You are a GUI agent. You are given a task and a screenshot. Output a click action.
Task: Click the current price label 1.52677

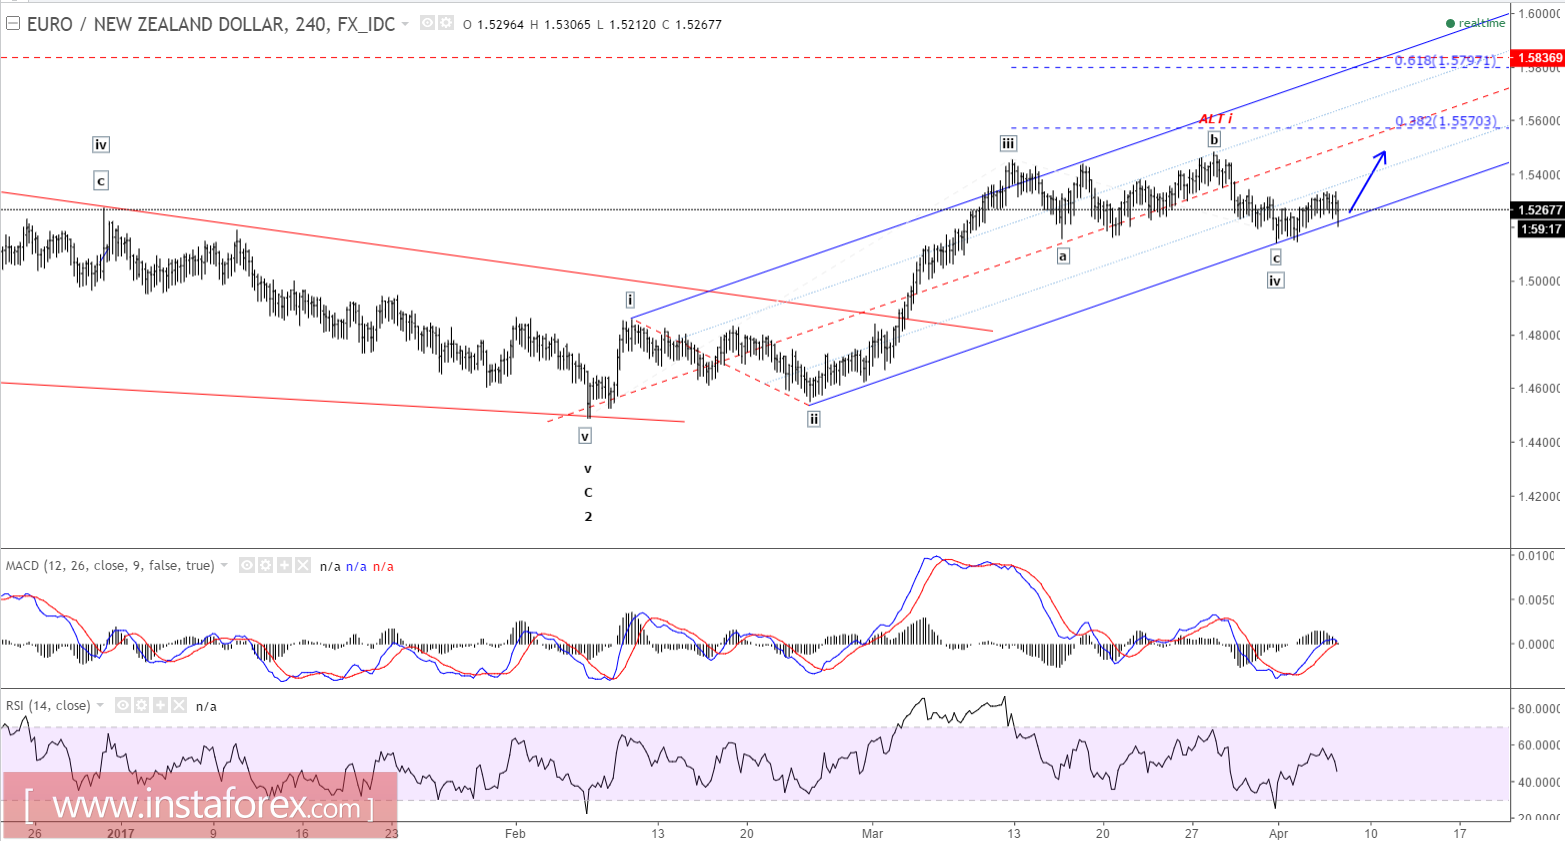coord(1538,210)
